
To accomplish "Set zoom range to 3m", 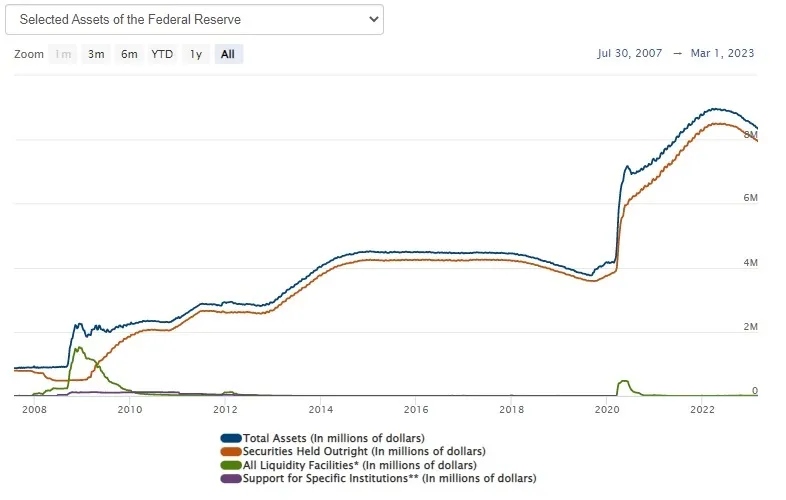I will [x=96, y=54].
